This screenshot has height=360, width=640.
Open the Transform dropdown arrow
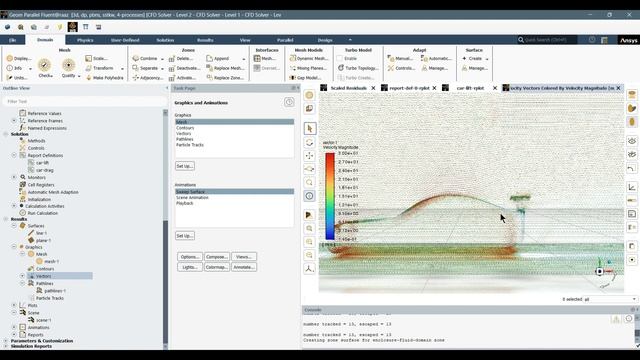coord(122,69)
